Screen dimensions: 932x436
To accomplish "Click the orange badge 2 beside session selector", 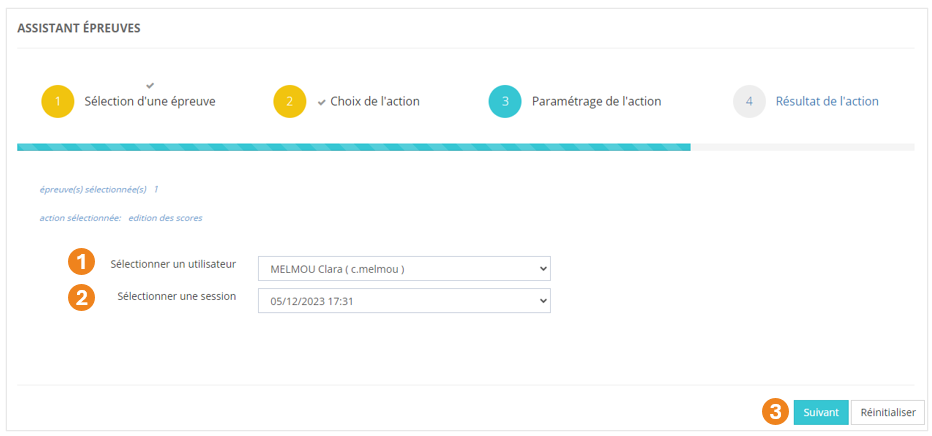I will [x=81, y=297].
